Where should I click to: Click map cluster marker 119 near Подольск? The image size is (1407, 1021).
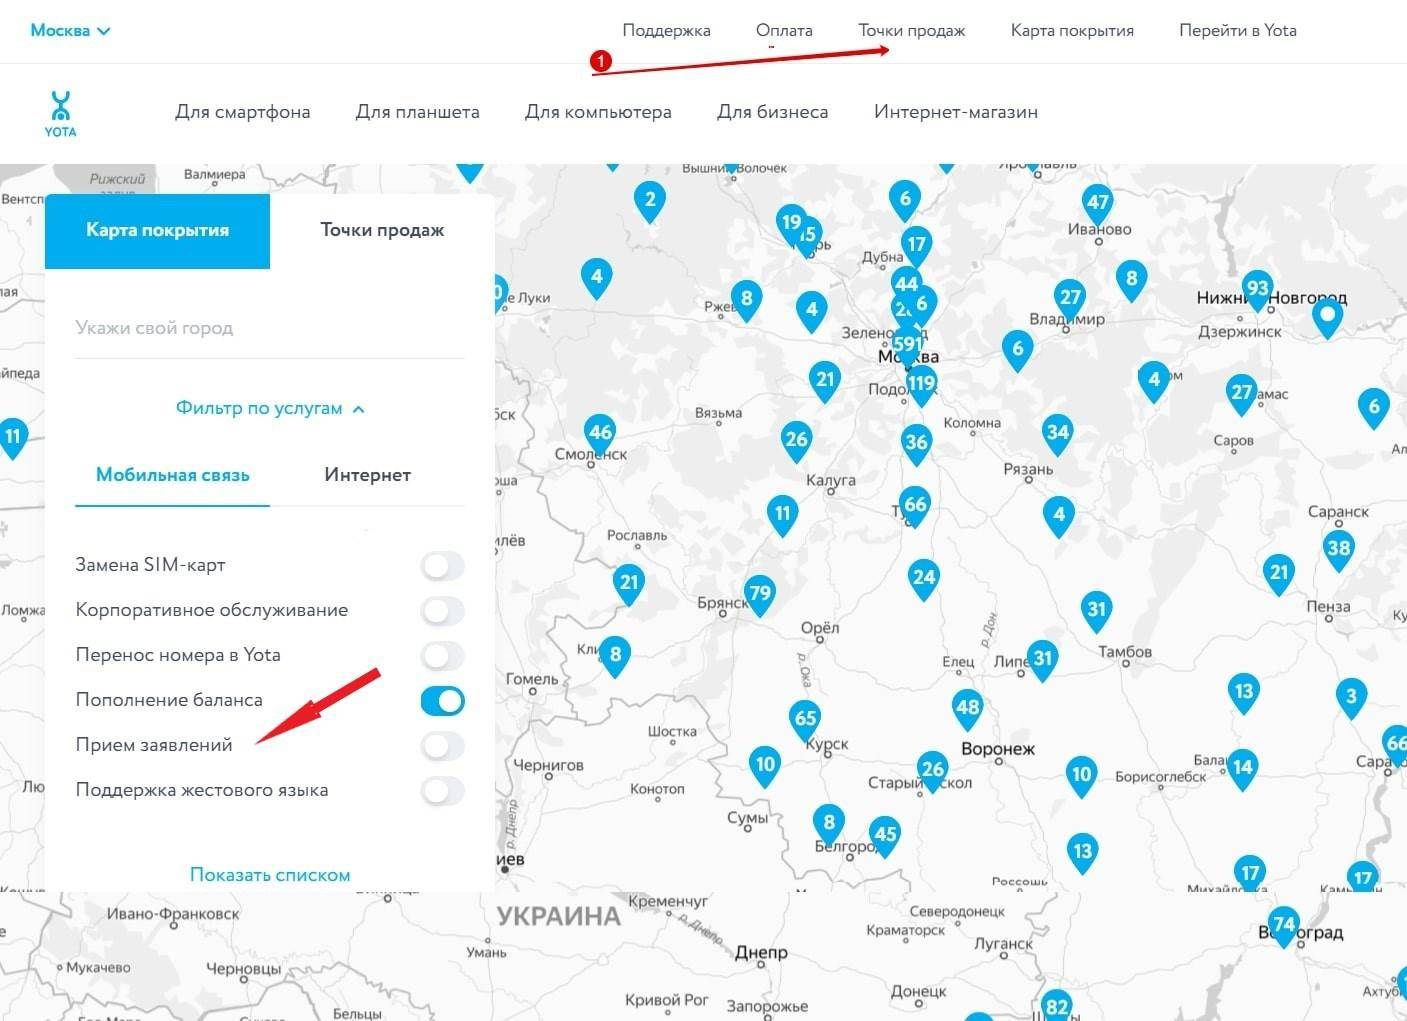(x=921, y=384)
